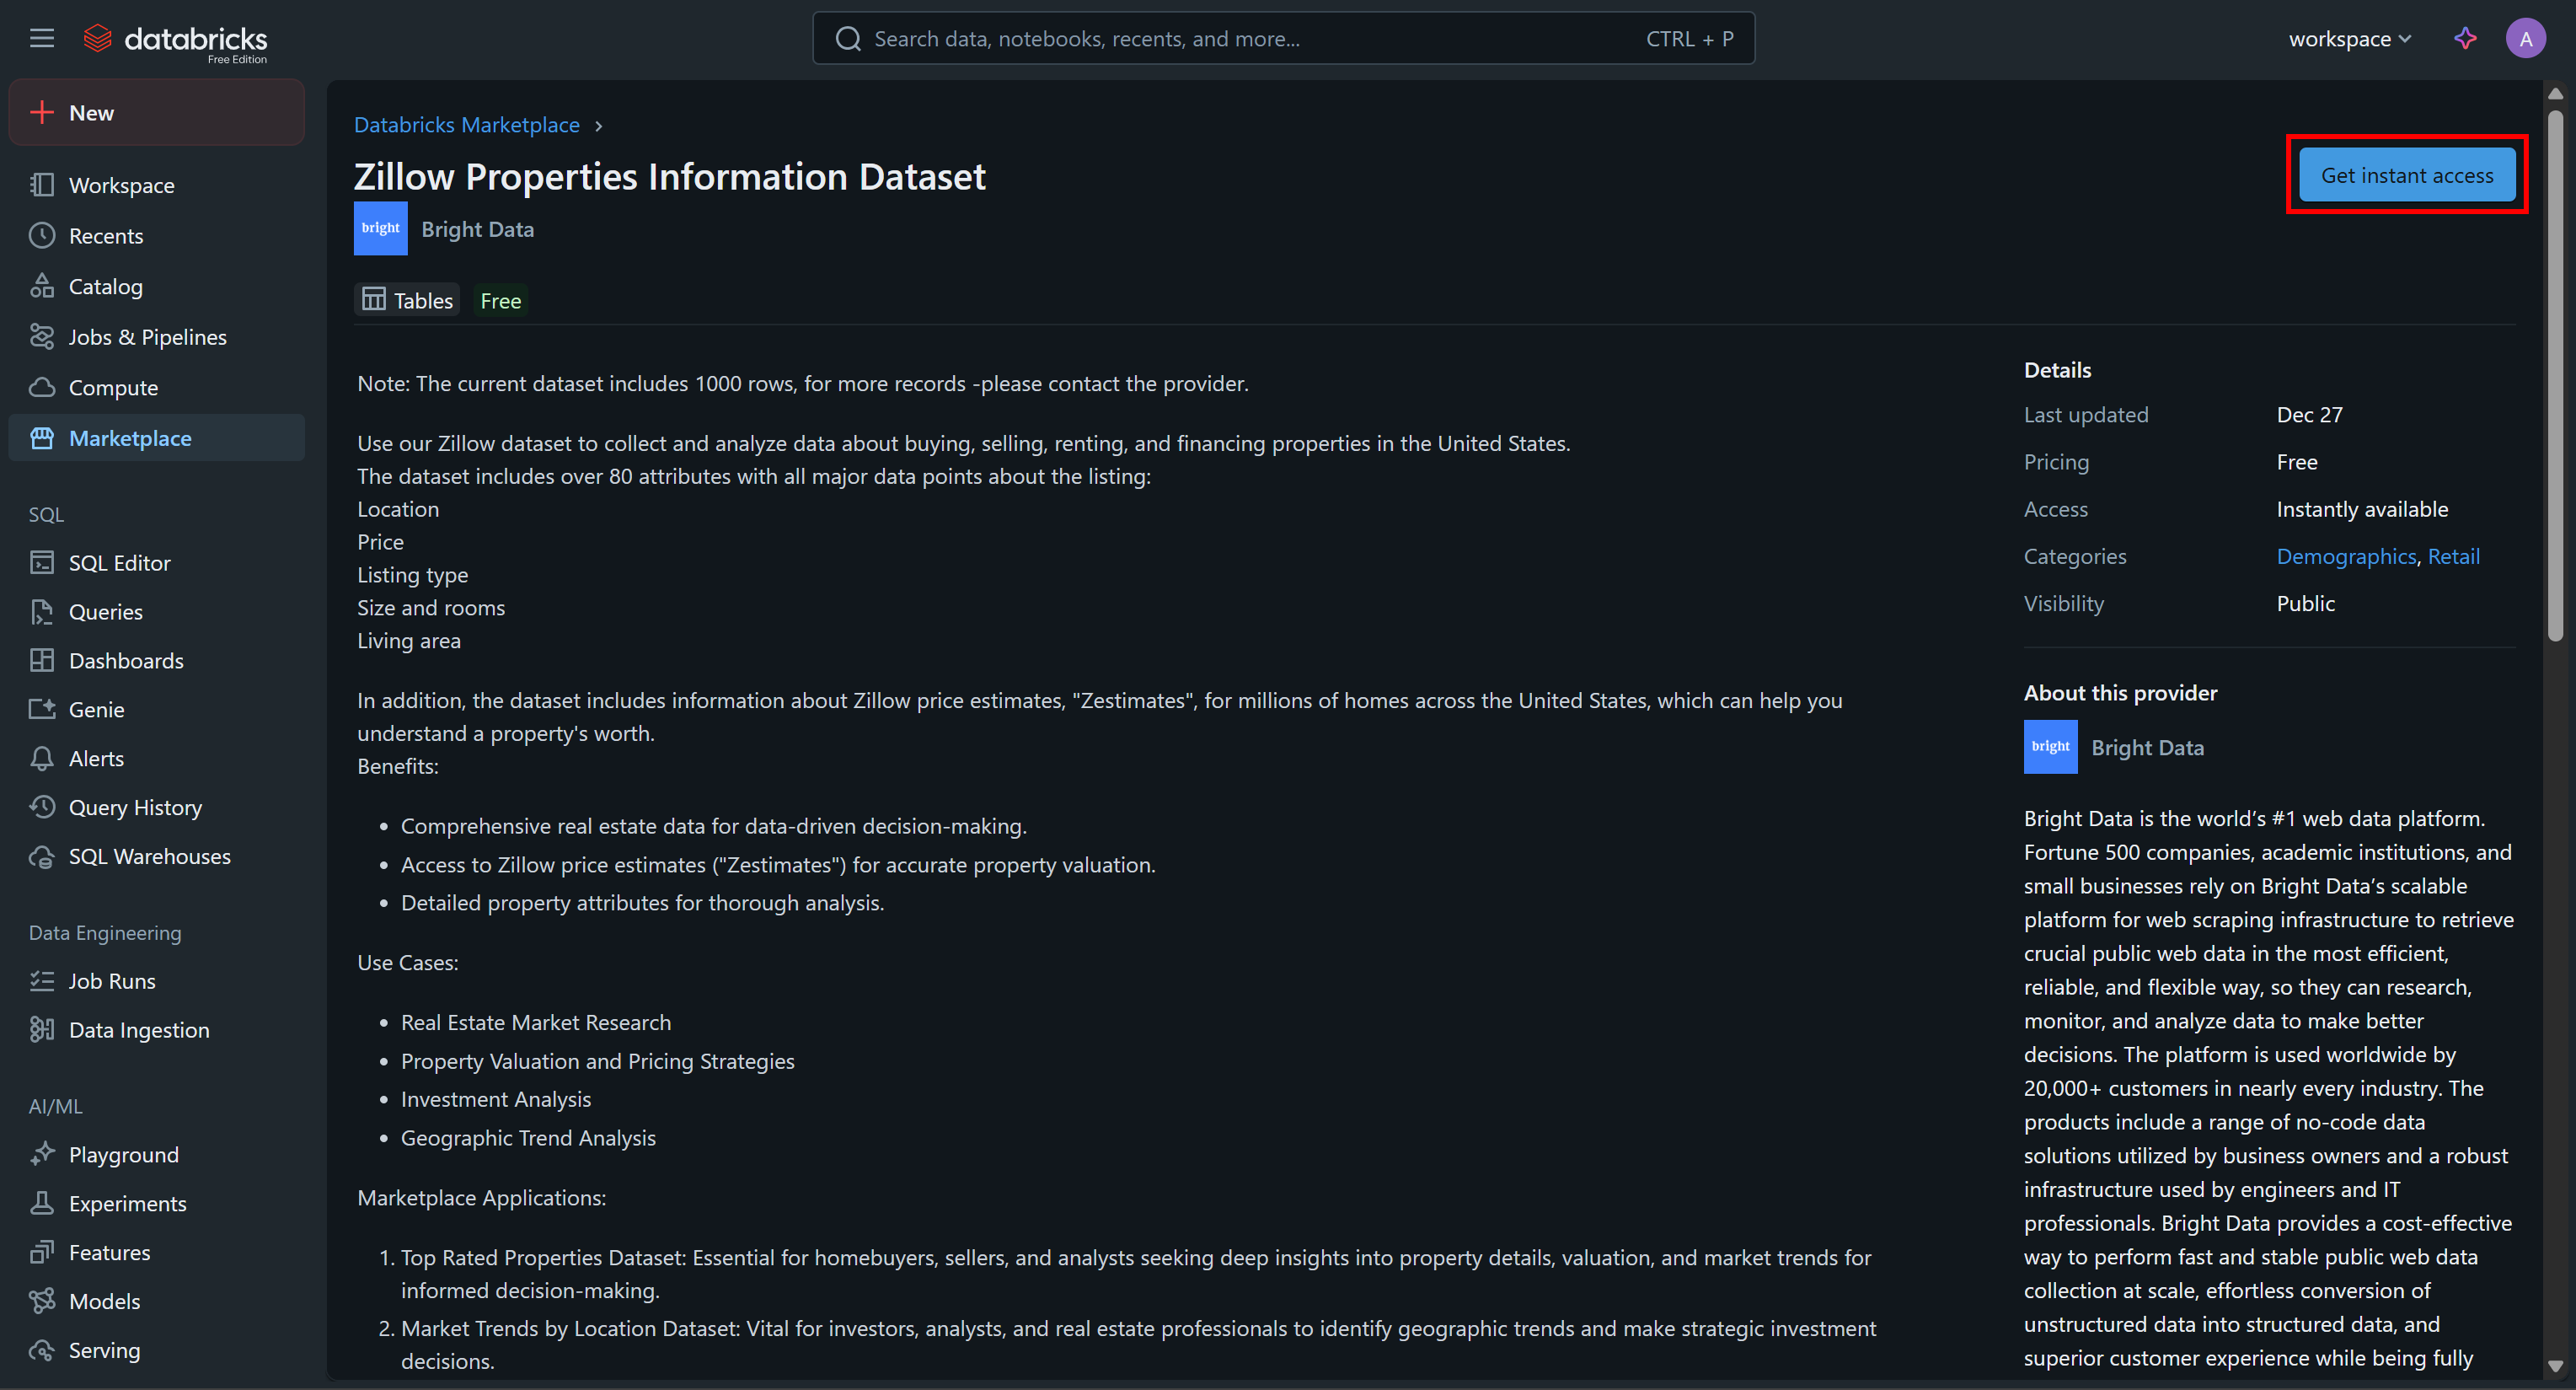2576x1390 pixels.
Task: Toggle the hamburger sidebar menu icon
Action: tap(42, 38)
